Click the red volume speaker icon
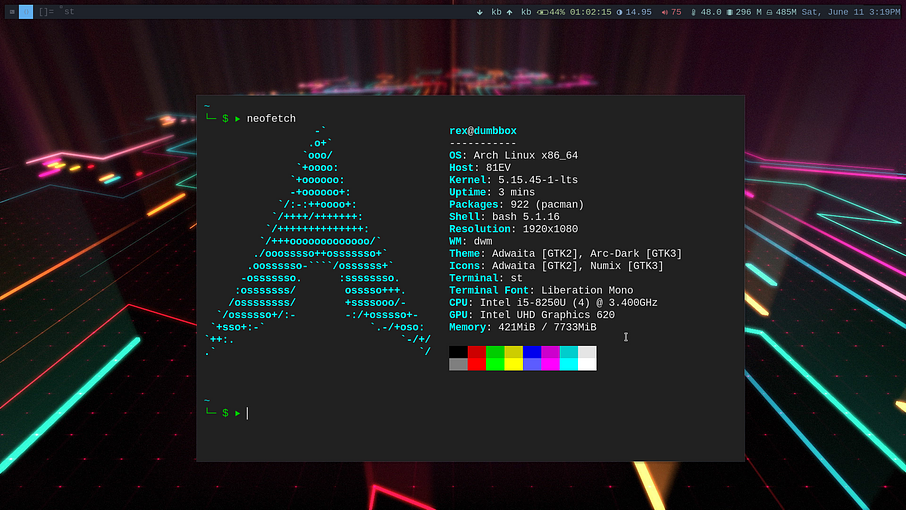This screenshot has width=906, height=510. [664, 12]
